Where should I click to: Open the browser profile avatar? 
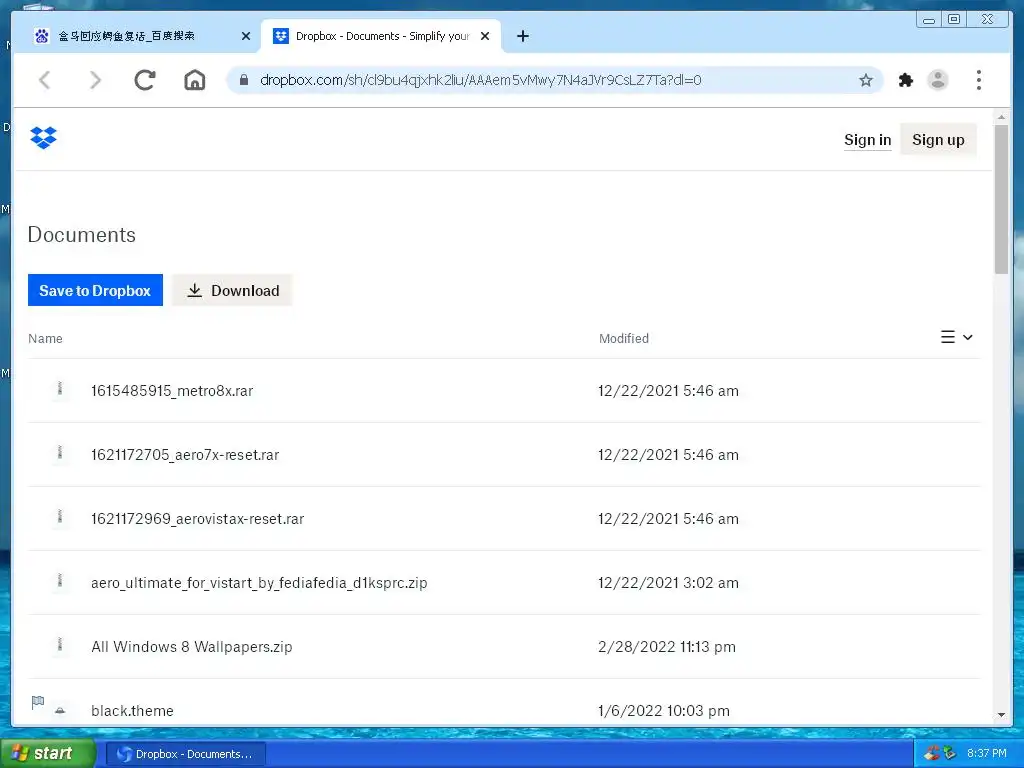(938, 80)
